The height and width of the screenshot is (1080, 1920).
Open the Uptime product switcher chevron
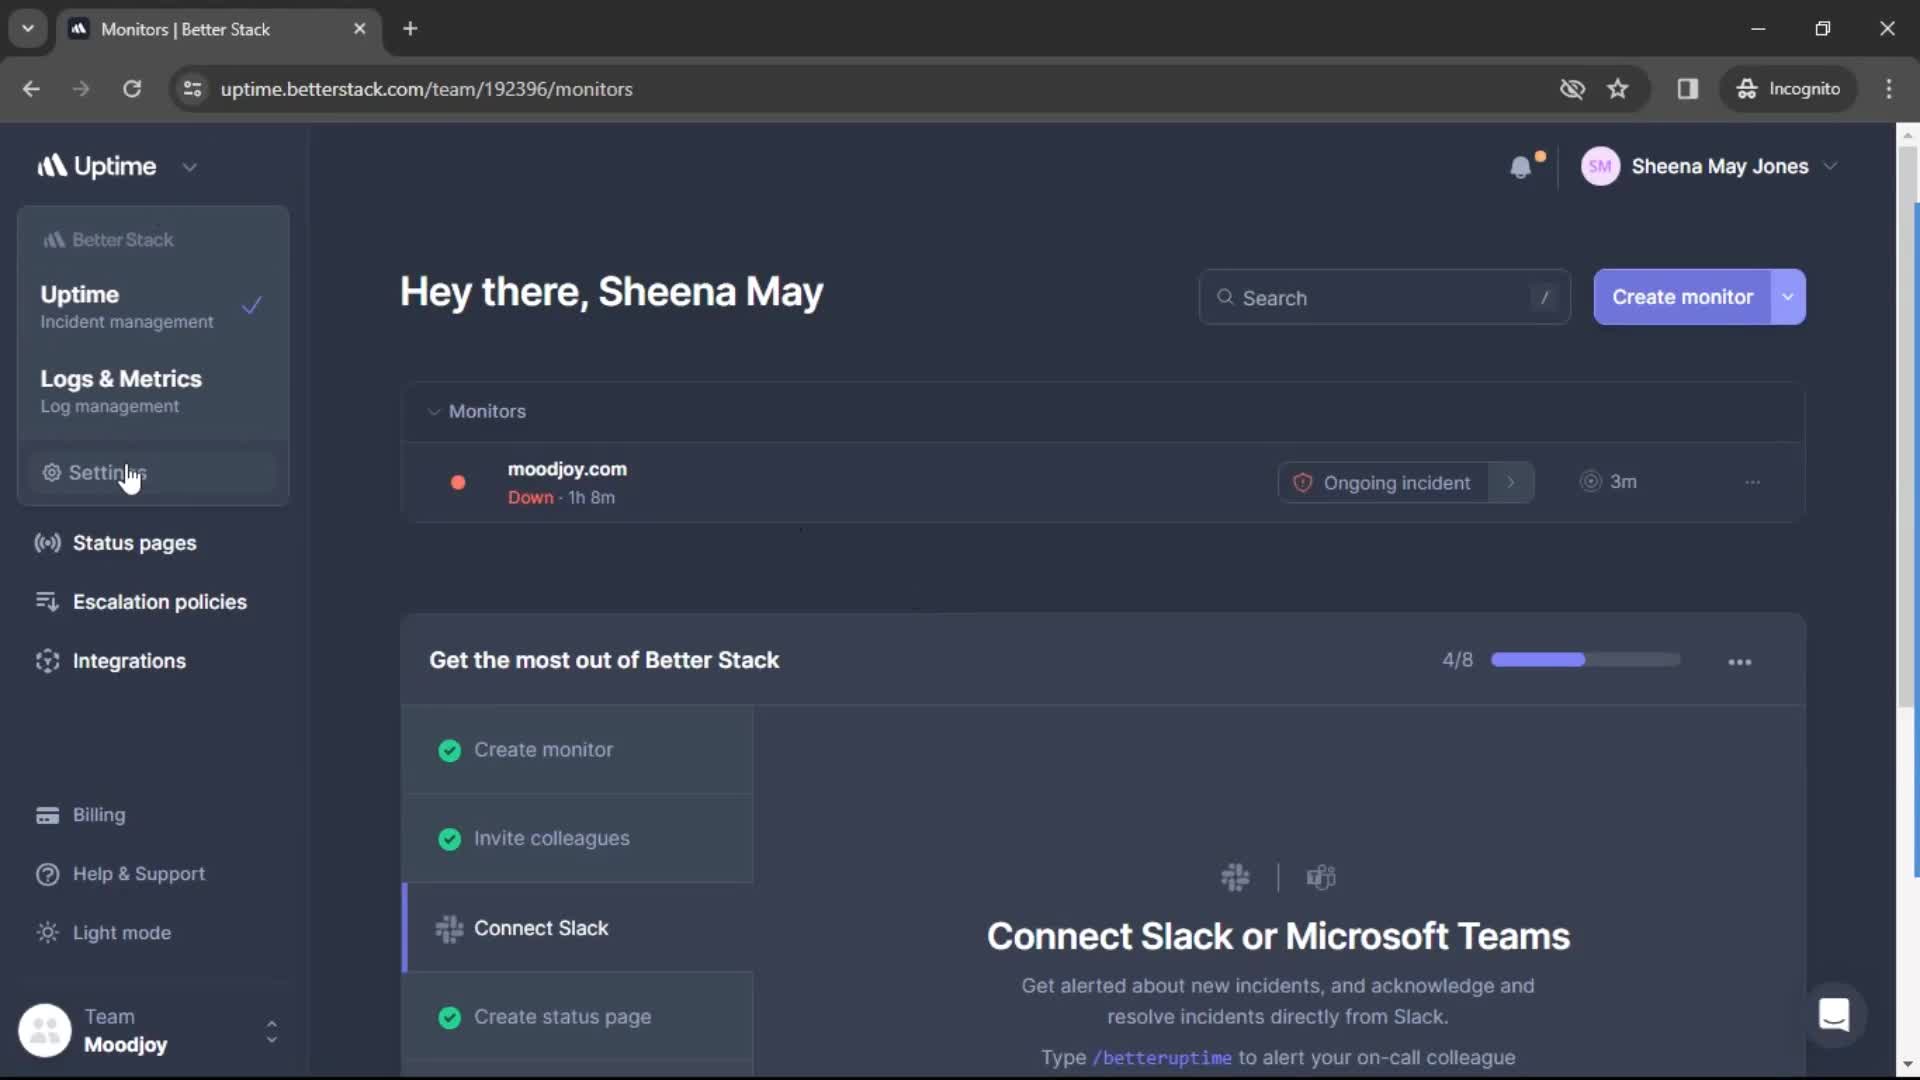[190, 167]
